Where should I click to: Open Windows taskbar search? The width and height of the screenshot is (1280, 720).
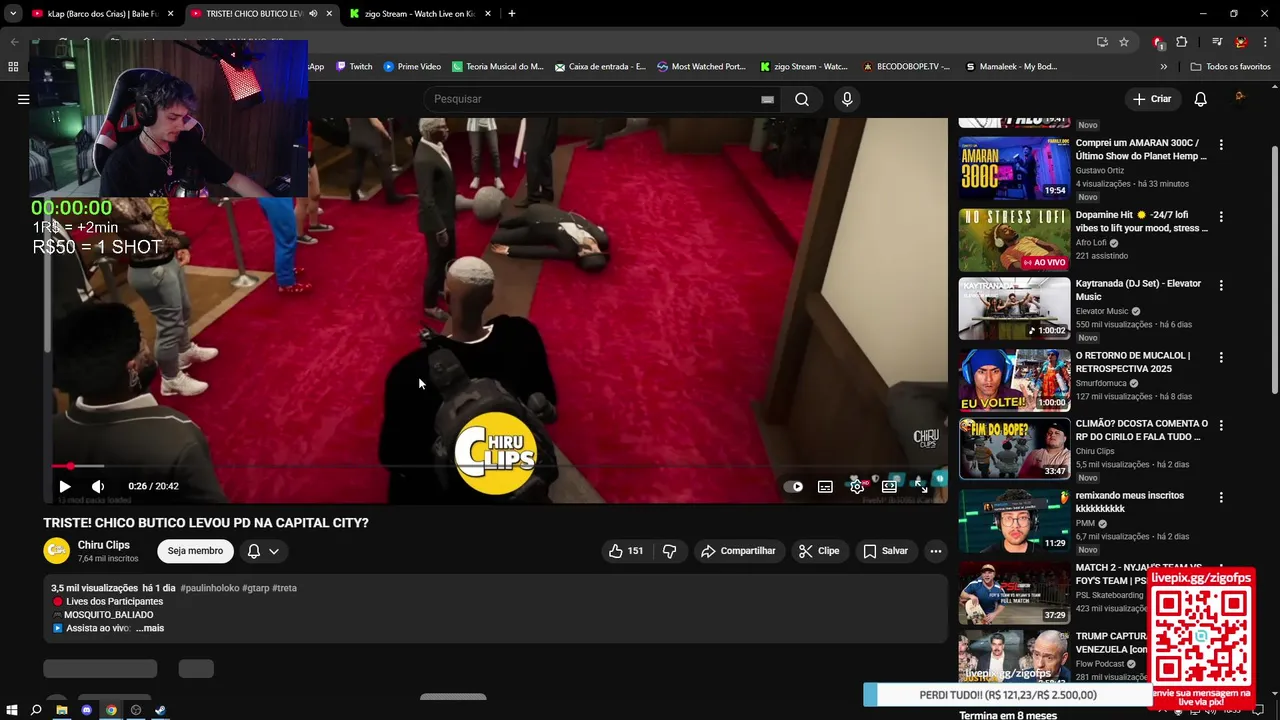tap(36, 710)
